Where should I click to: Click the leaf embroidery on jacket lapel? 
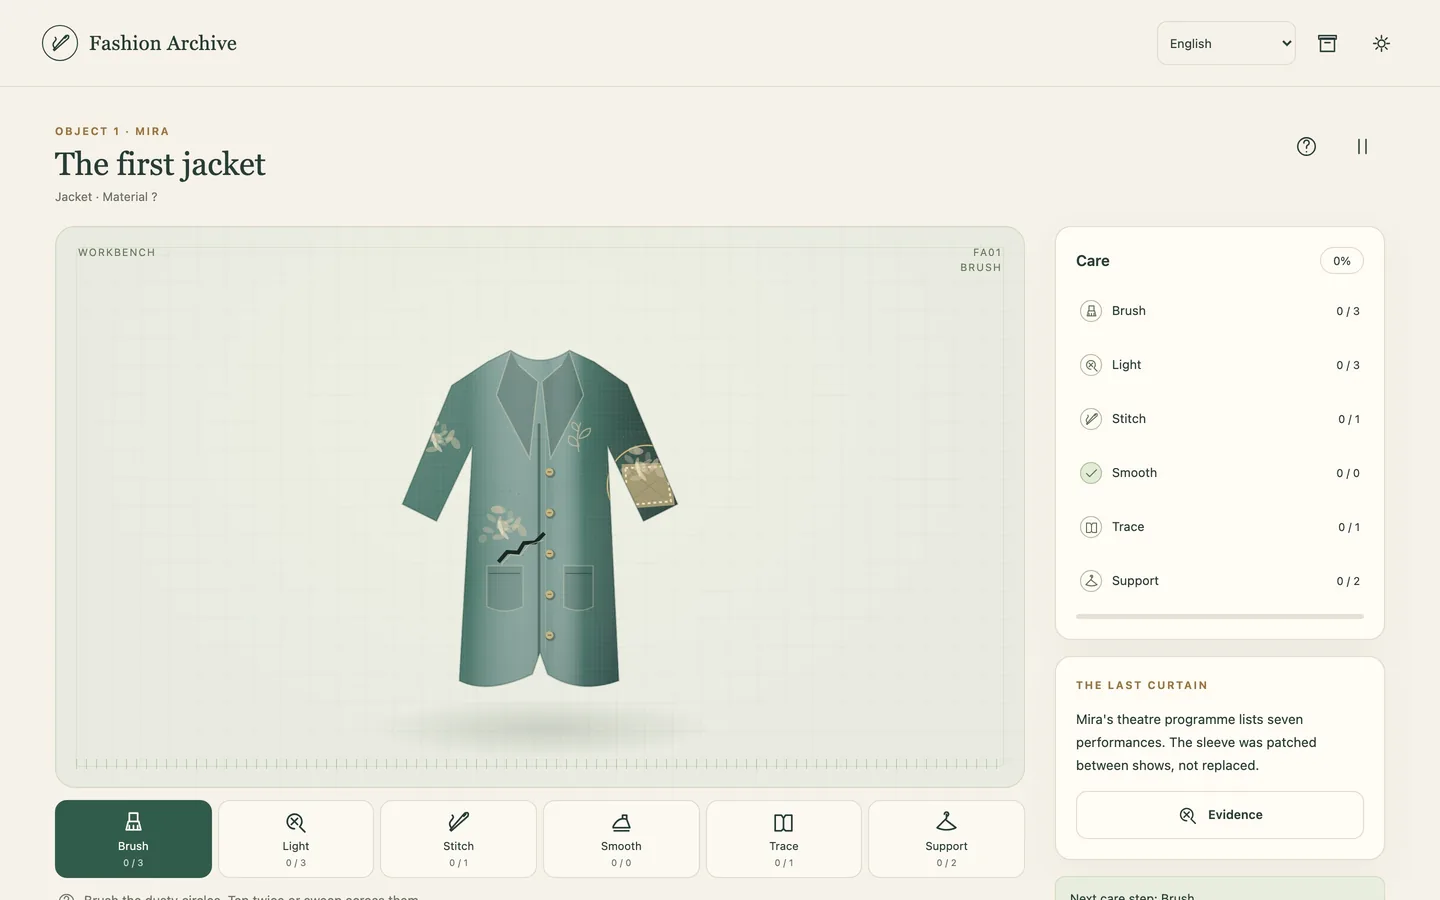coord(579,434)
